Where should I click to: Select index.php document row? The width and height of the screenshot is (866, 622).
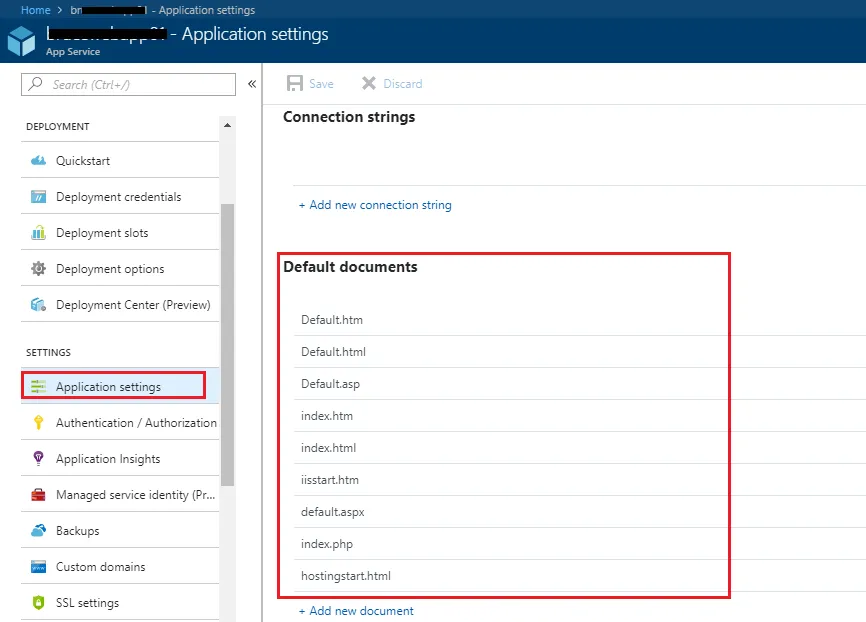click(x=580, y=544)
